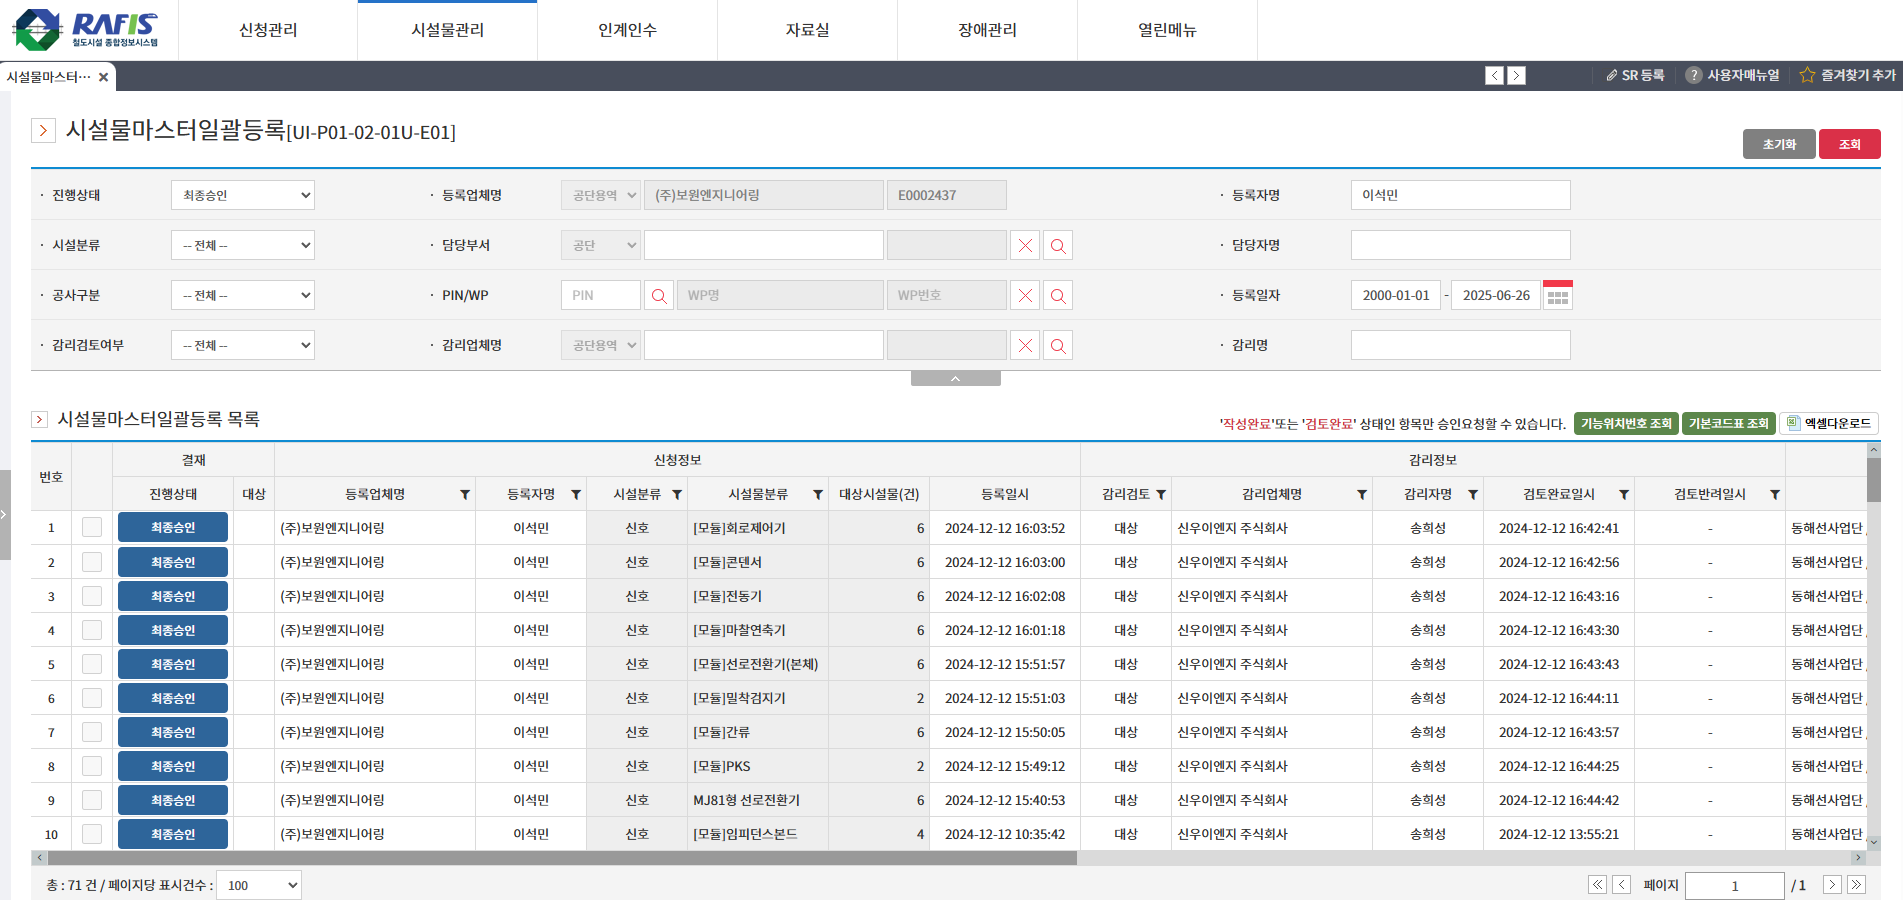Viewport: 1903px width, 900px height.
Task: Filter the 감리자명 column
Action: [1473, 494]
